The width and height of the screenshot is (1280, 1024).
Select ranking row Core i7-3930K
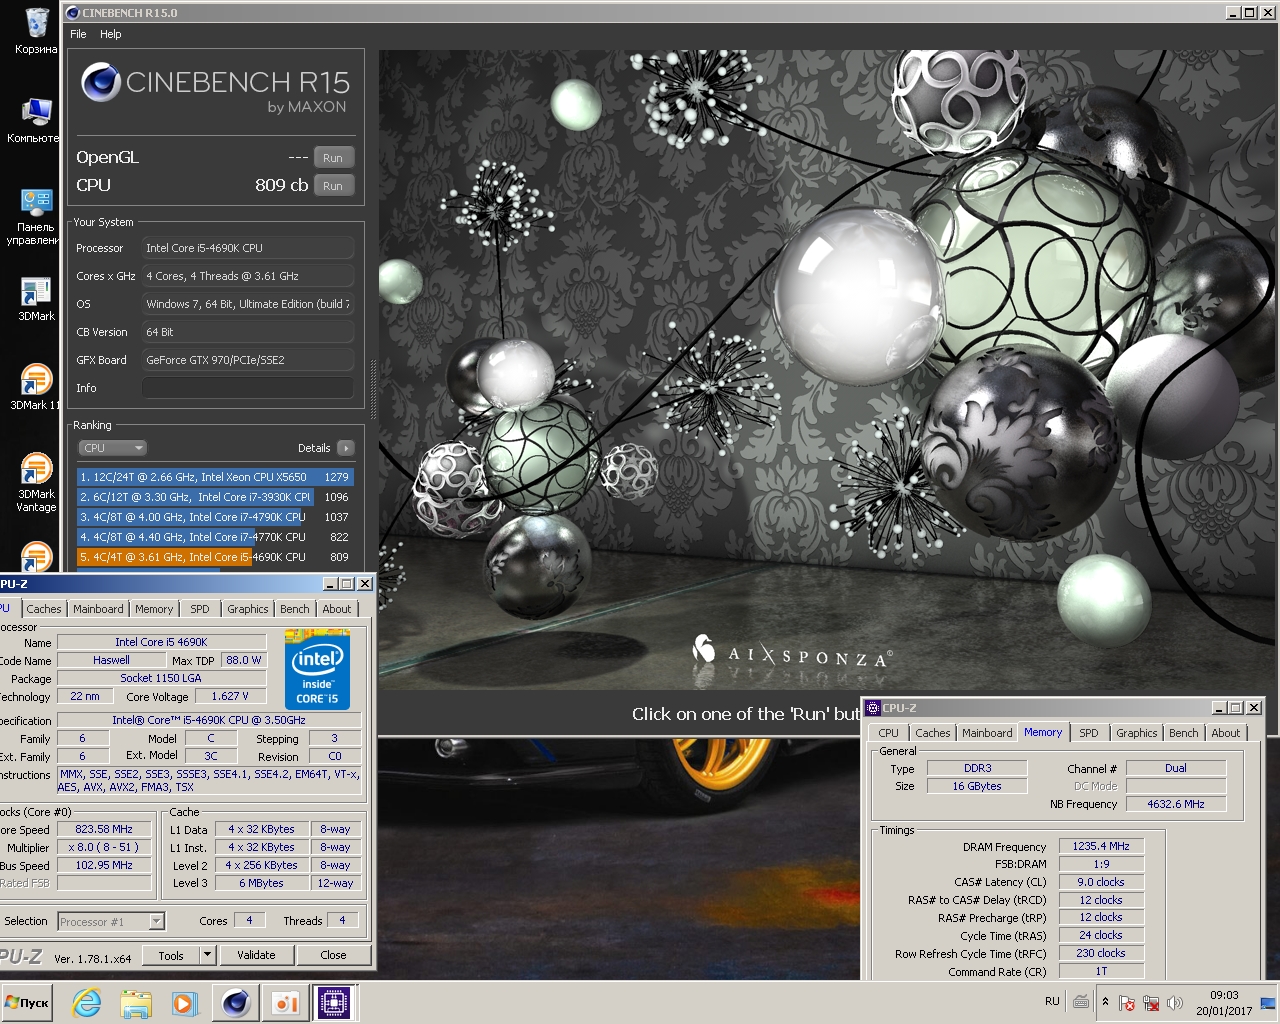[x=215, y=497]
